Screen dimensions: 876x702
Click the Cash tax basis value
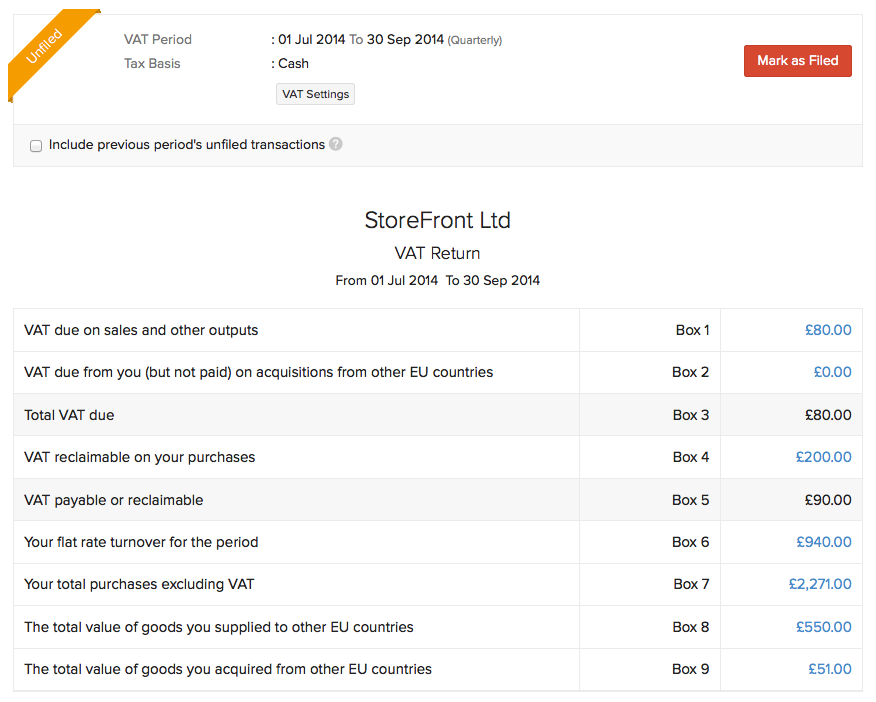pos(293,63)
